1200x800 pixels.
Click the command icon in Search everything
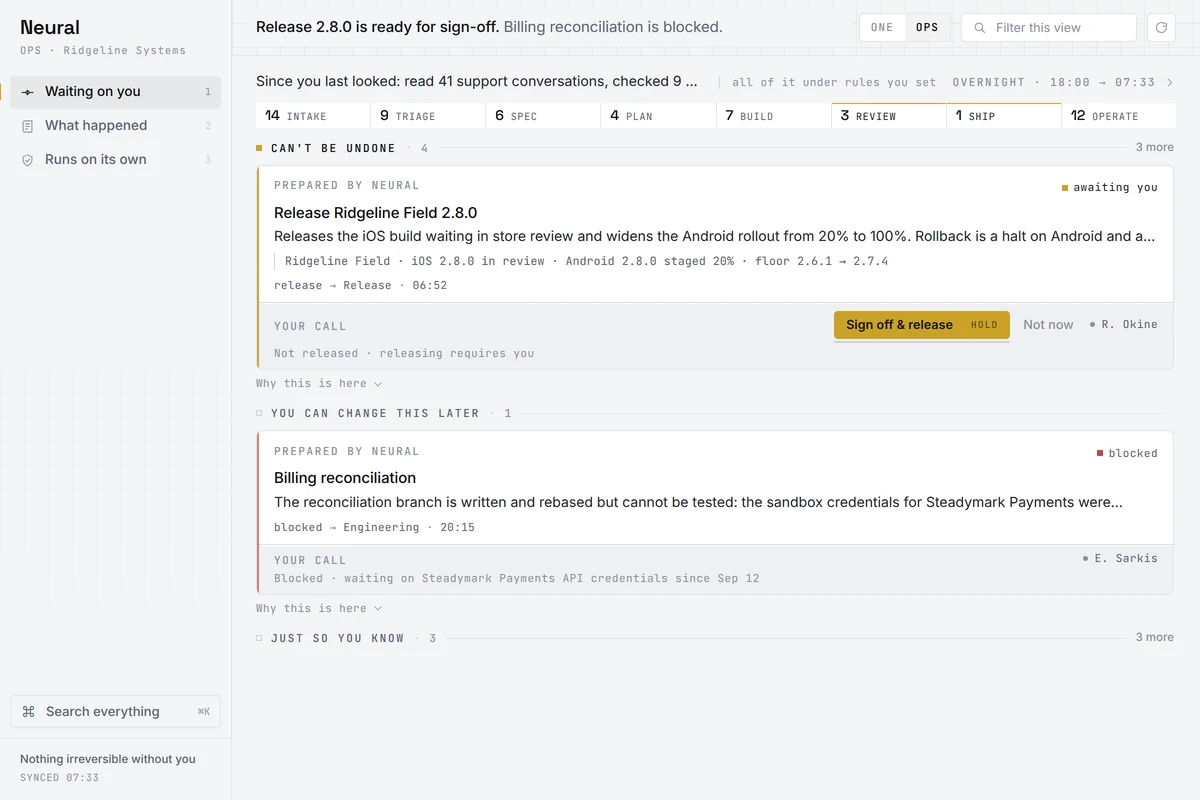point(28,712)
